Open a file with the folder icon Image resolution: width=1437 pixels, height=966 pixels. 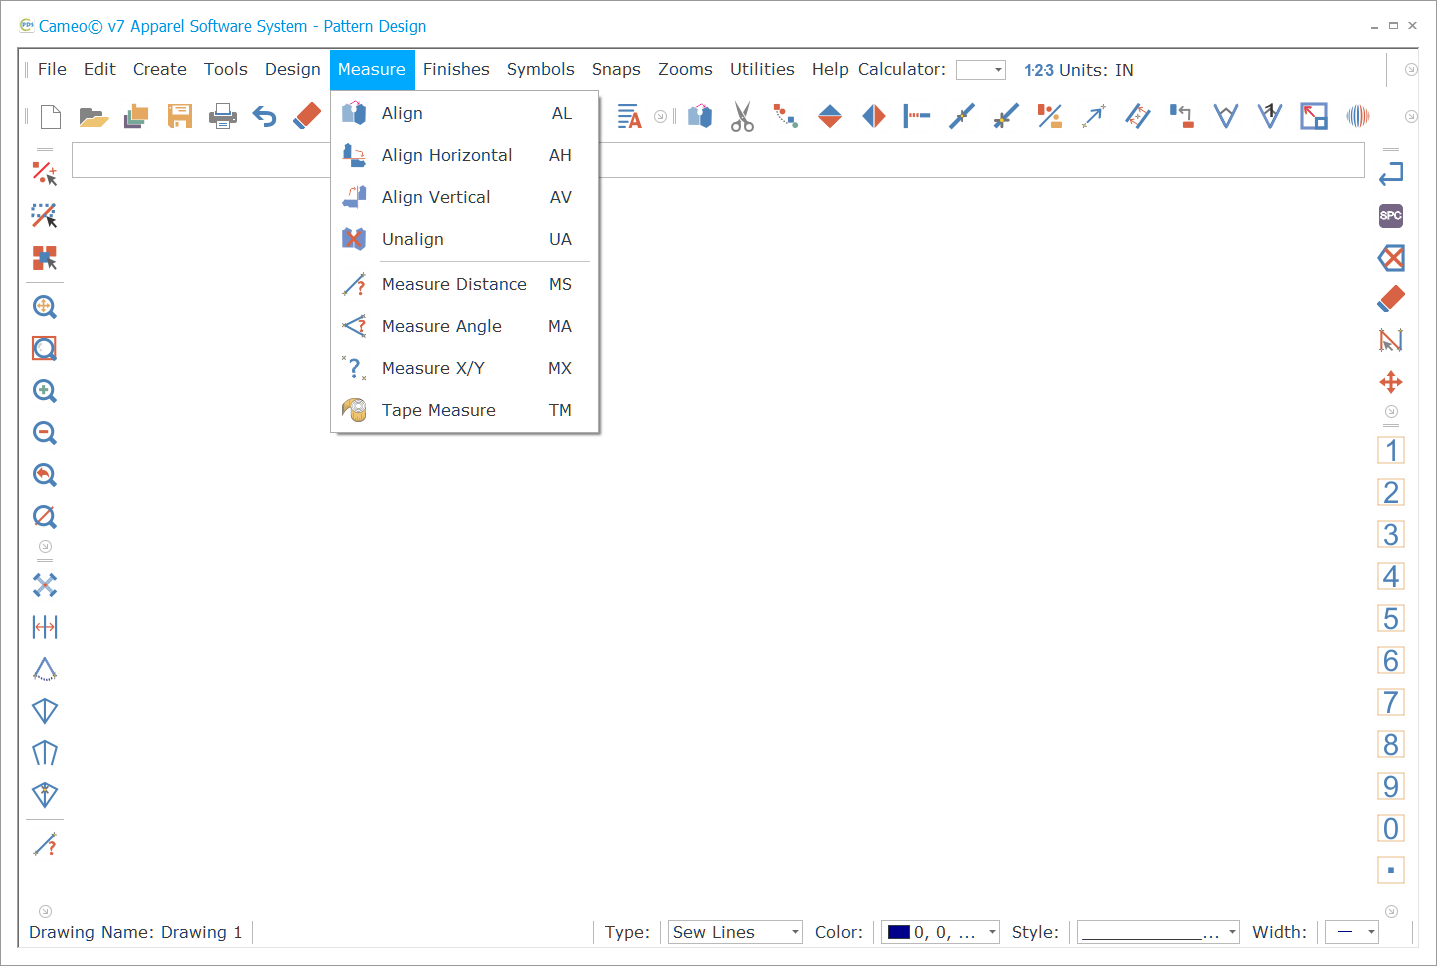coord(94,117)
